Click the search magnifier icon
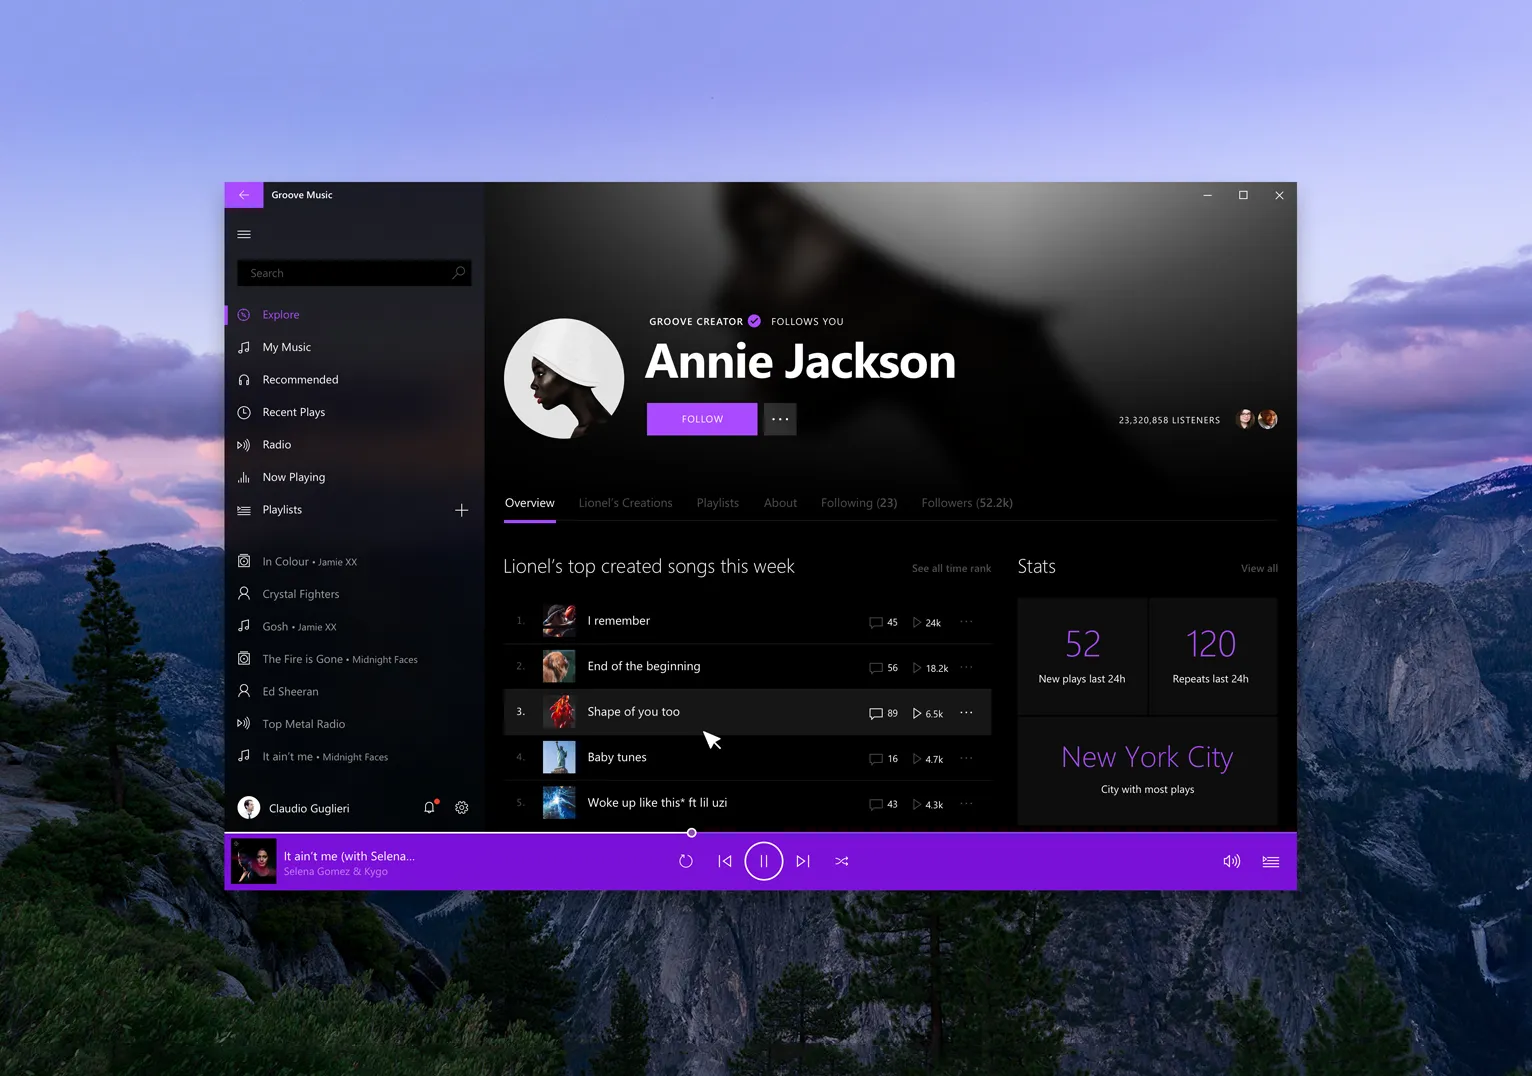The width and height of the screenshot is (1532, 1076). tap(459, 272)
